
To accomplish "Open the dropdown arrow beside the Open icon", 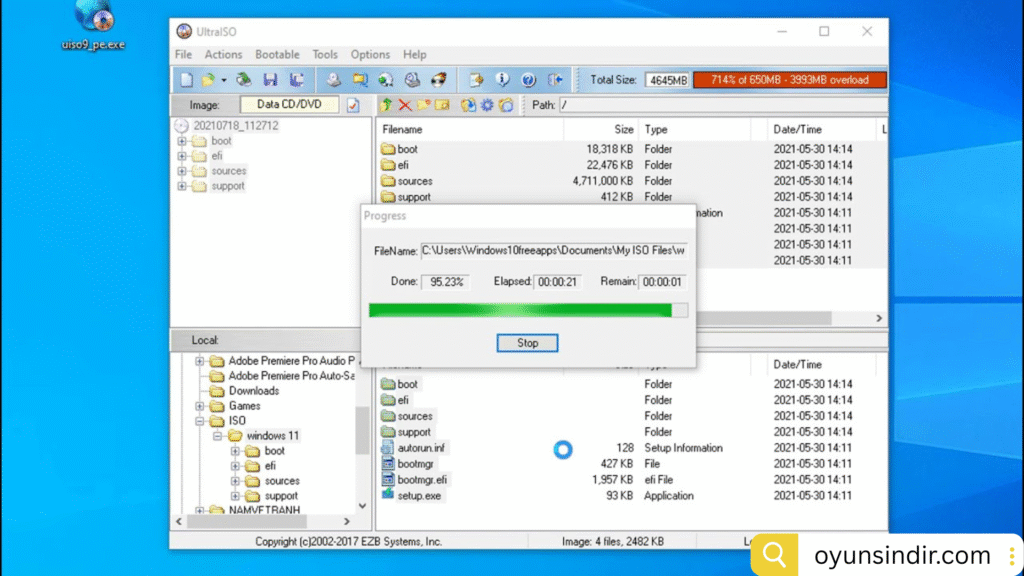I will point(224,80).
